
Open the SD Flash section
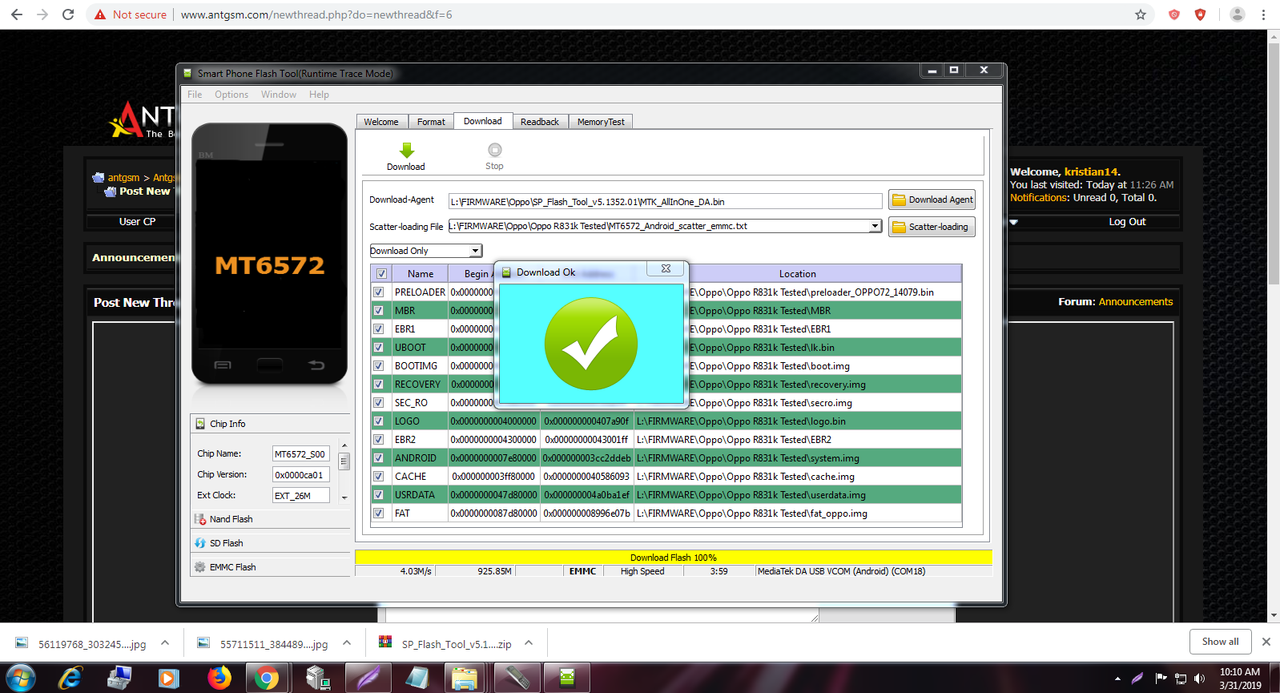click(x=268, y=543)
